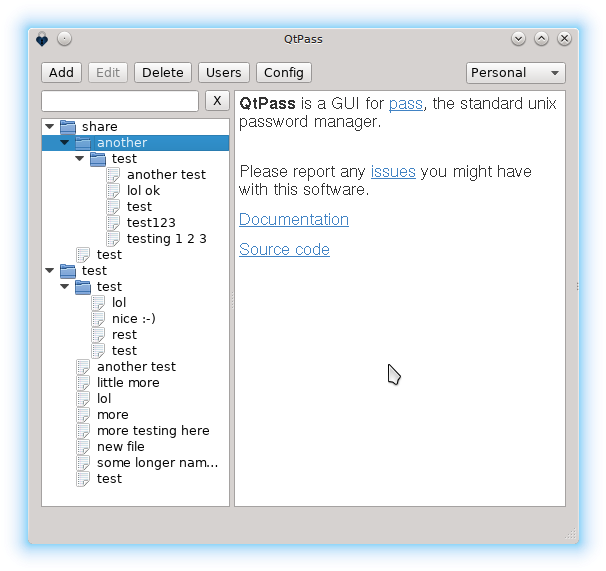Image resolution: width=606 pixels, height=571 pixels.
Task: Click file icon beside 'new file'
Action: click(x=83, y=447)
